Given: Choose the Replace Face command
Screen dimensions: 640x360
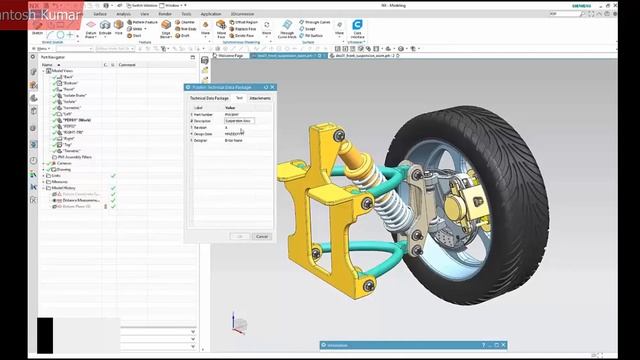Looking at the screenshot, I should 243,29.
